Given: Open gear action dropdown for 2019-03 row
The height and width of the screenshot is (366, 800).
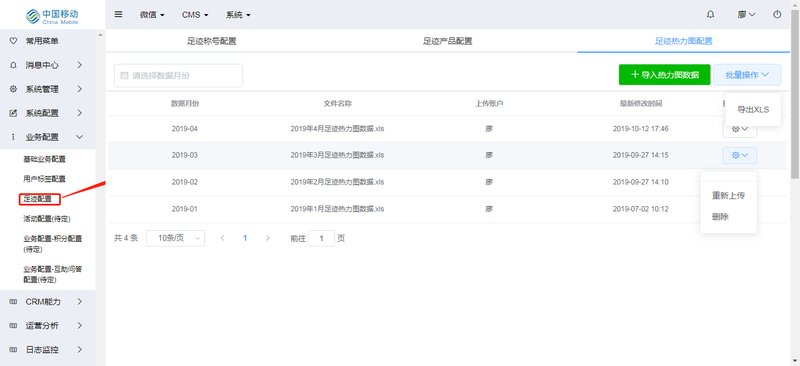Looking at the screenshot, I should point(740,155).
